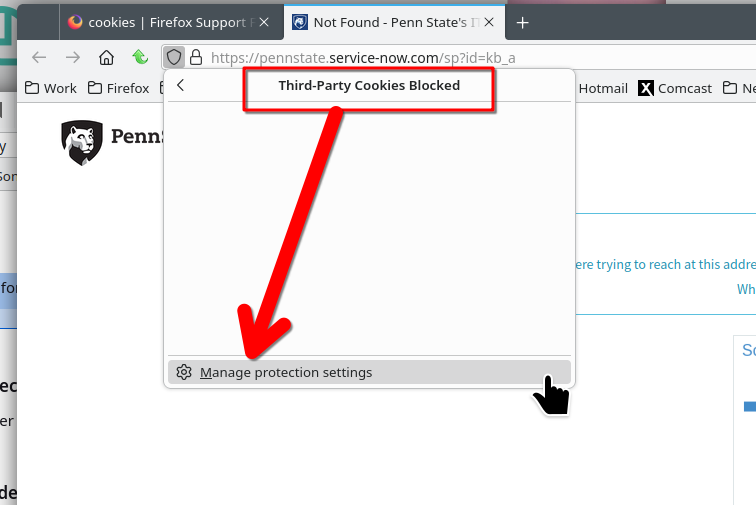Image resolution: width=756 pixels, height=505 pixels.
Task: Open the Work bookmarks folder
Action: pos(51,88)
